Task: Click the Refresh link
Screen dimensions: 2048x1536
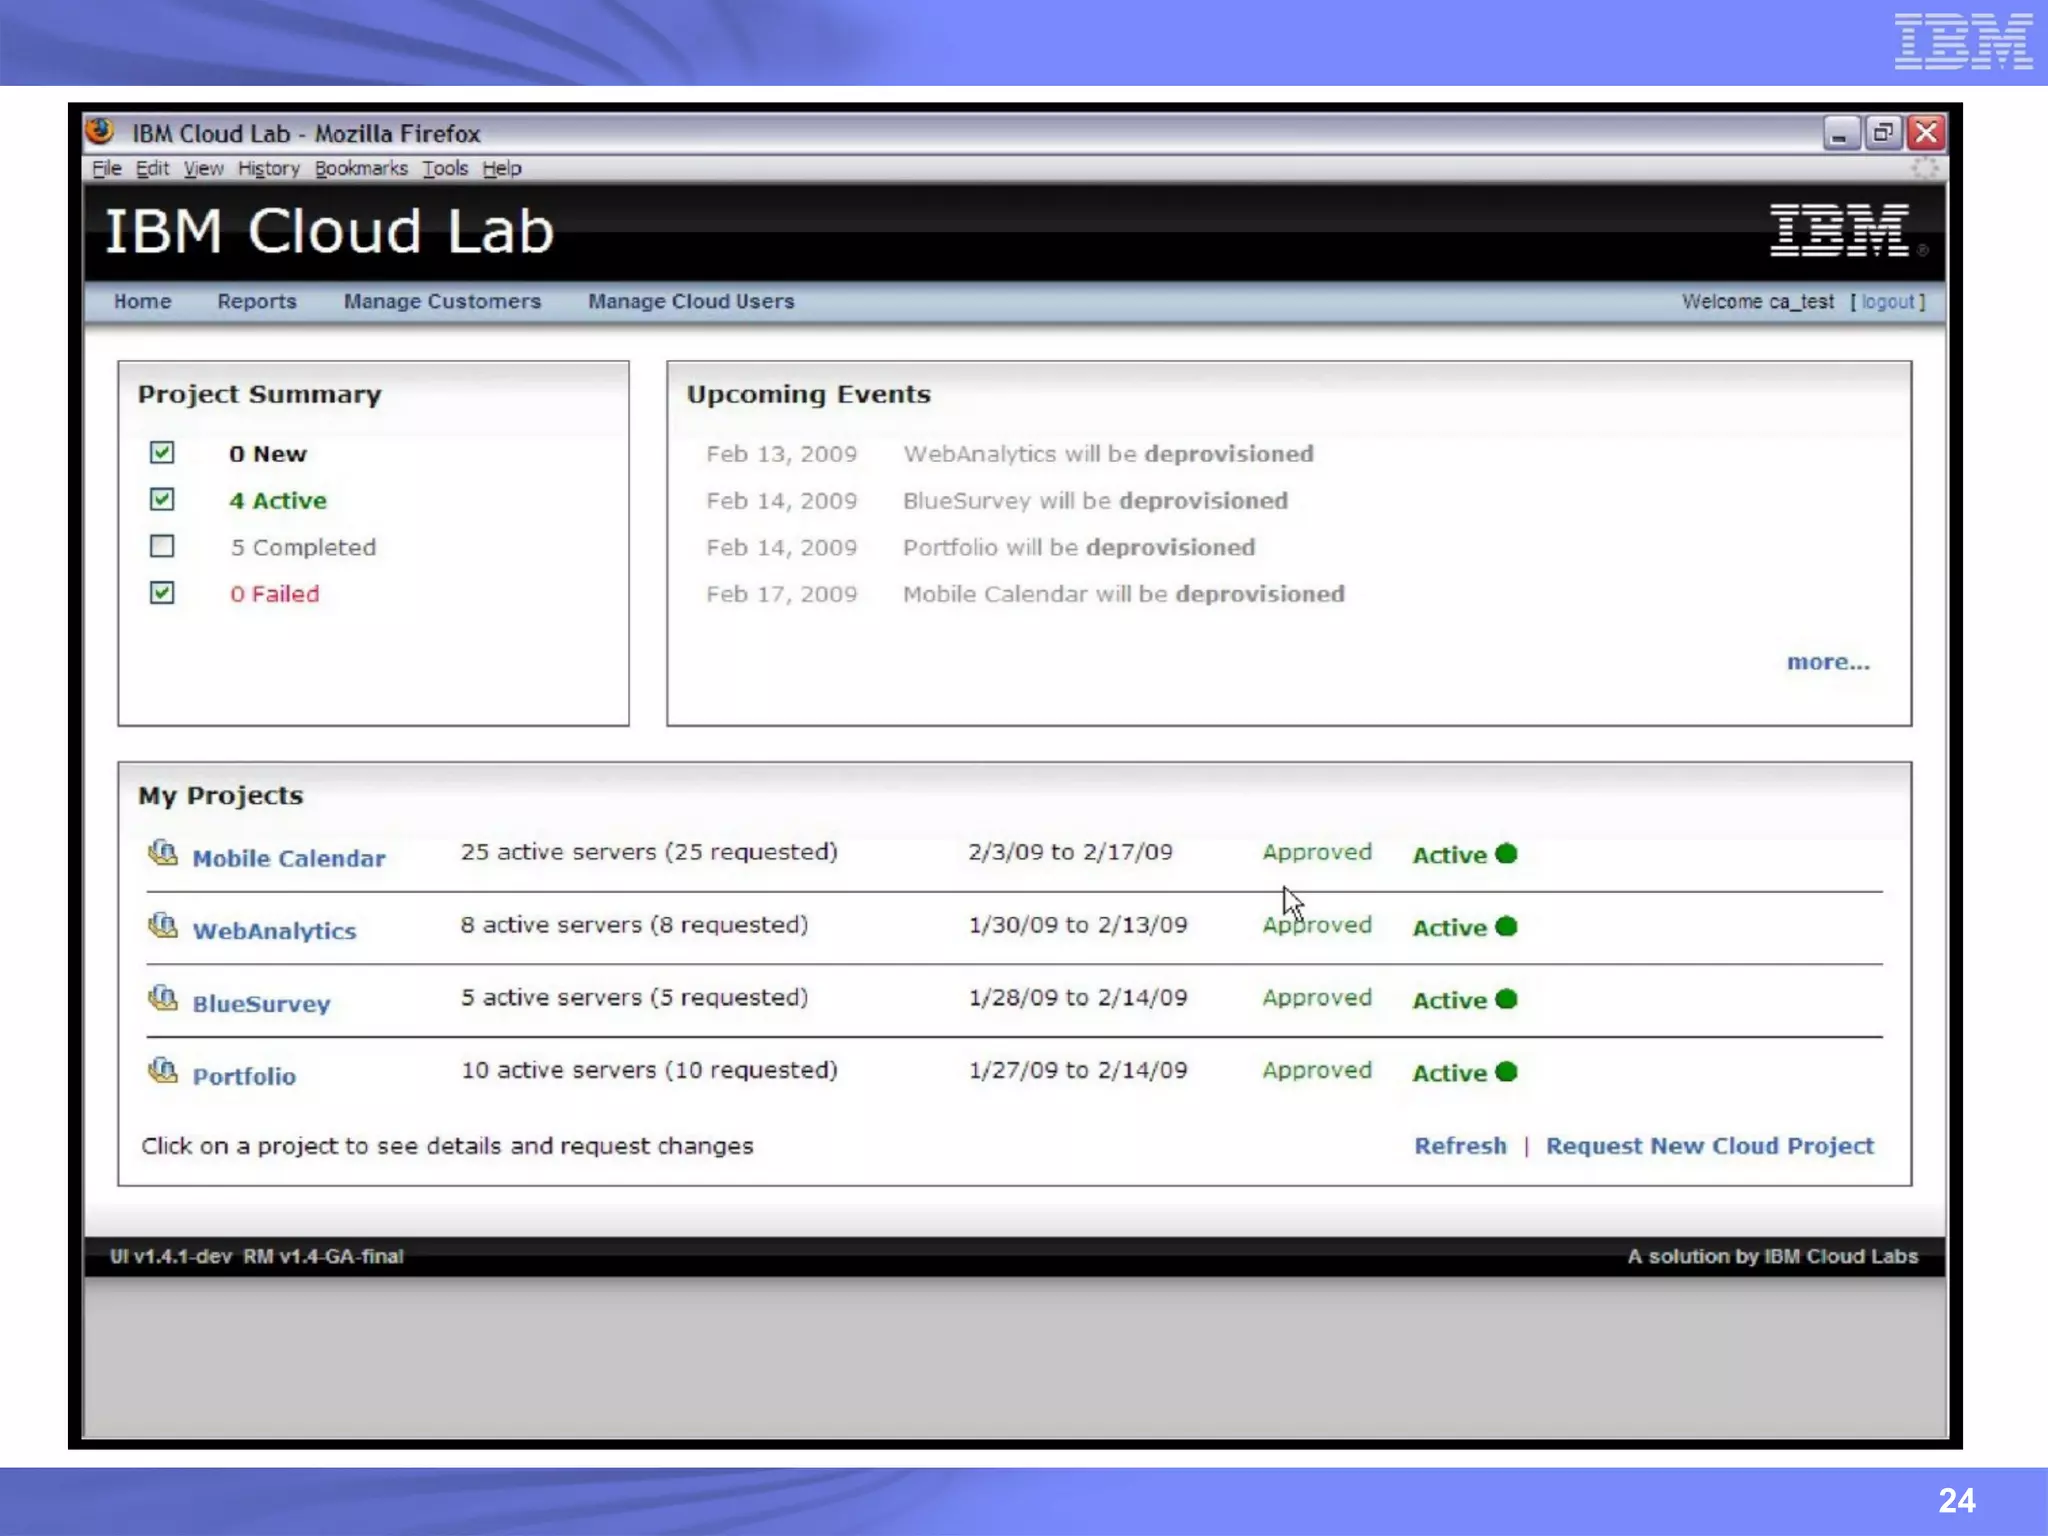Action: point(1460,1146)
